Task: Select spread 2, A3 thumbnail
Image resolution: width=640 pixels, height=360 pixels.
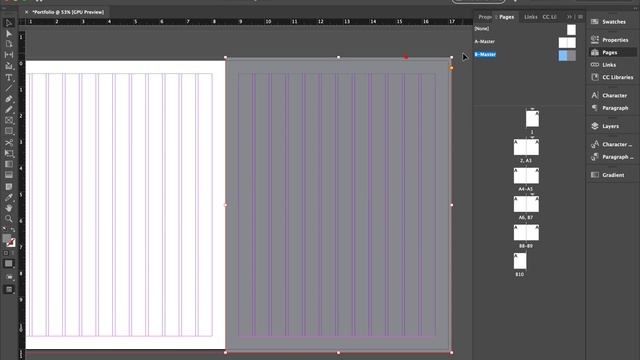Action: tap(526, 147)
